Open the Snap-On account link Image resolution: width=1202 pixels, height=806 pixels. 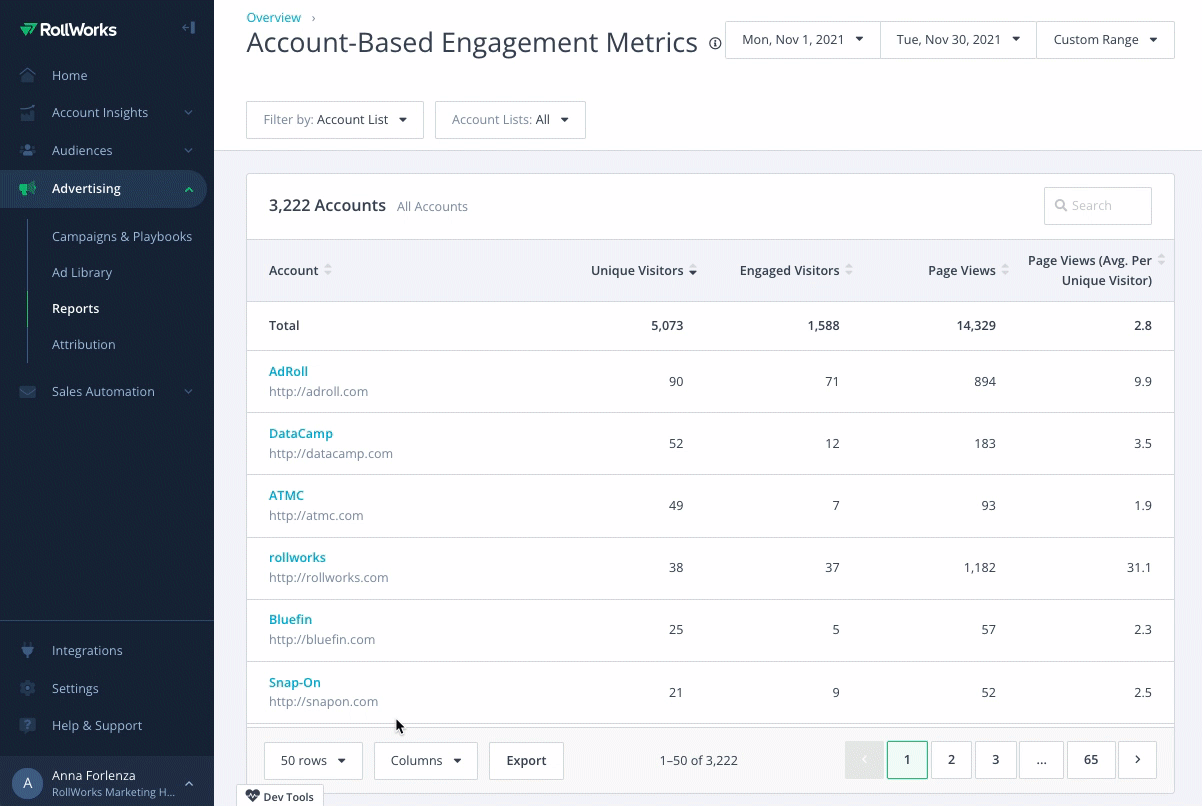coord(295,683)
